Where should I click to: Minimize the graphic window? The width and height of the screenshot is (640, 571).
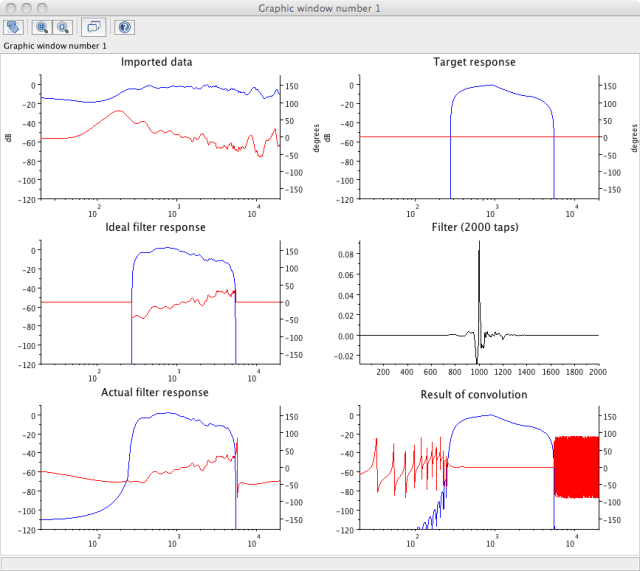(25, 8)
